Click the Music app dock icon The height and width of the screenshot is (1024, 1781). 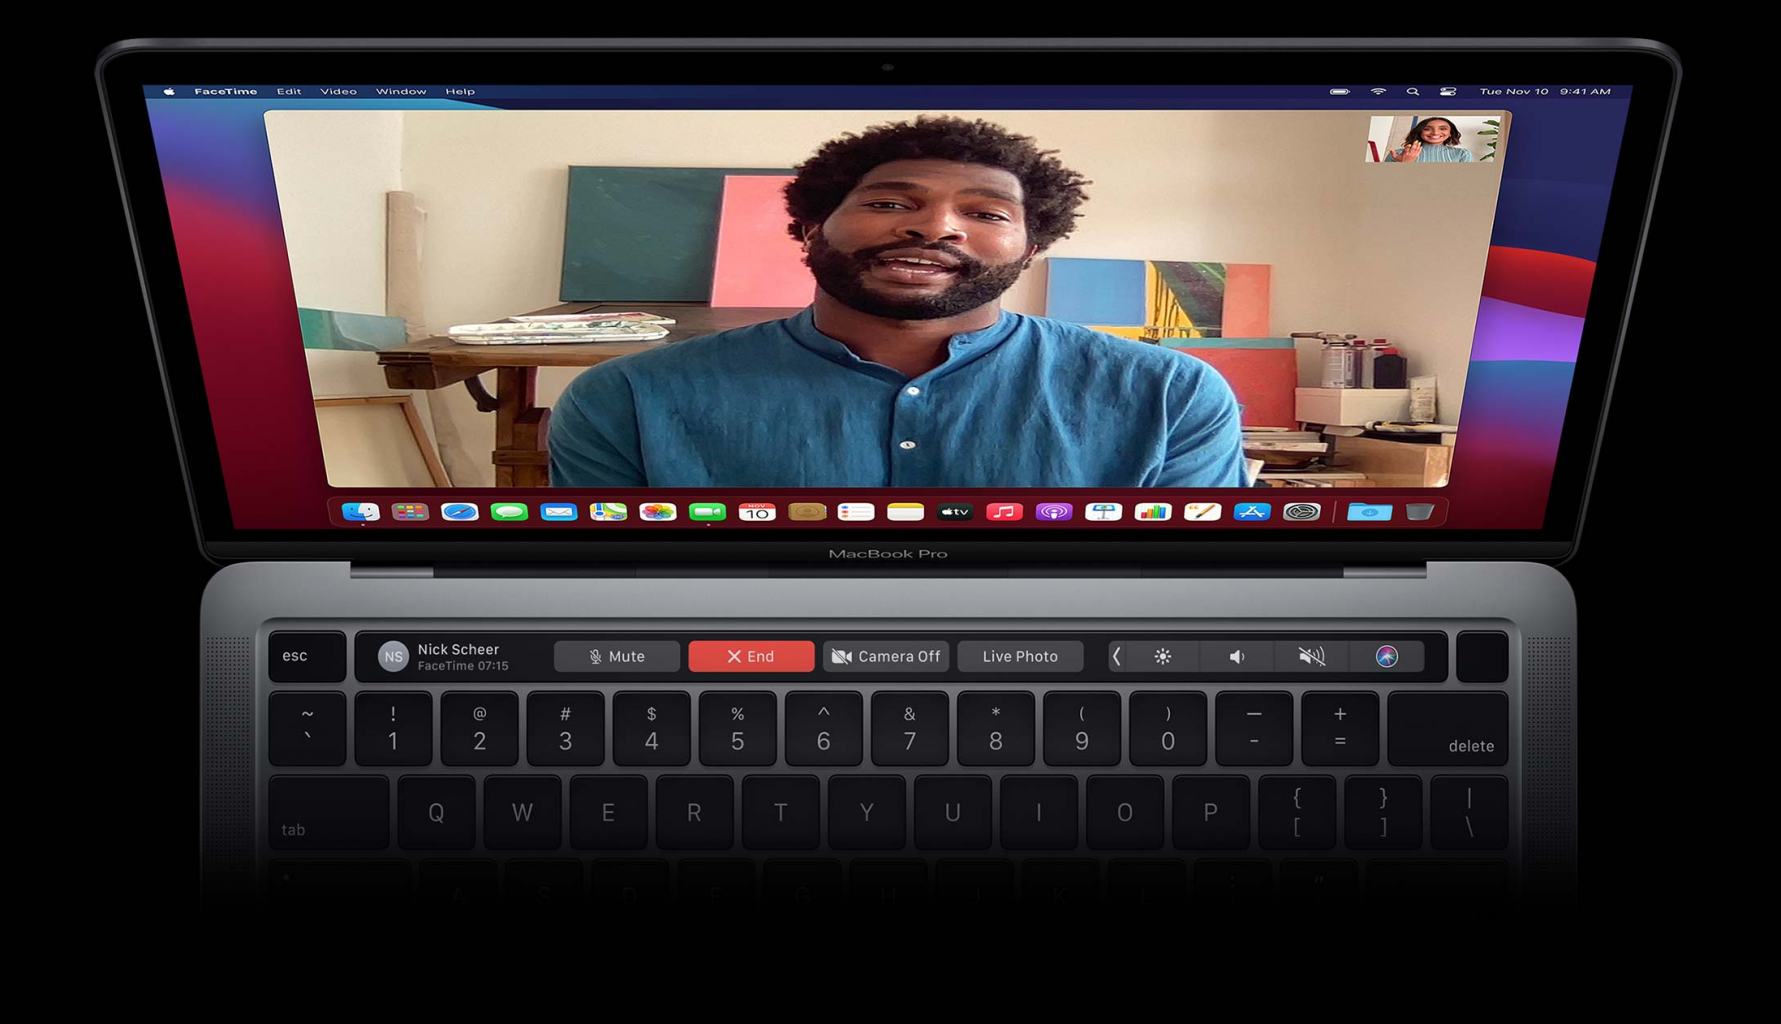(1004, 512)
